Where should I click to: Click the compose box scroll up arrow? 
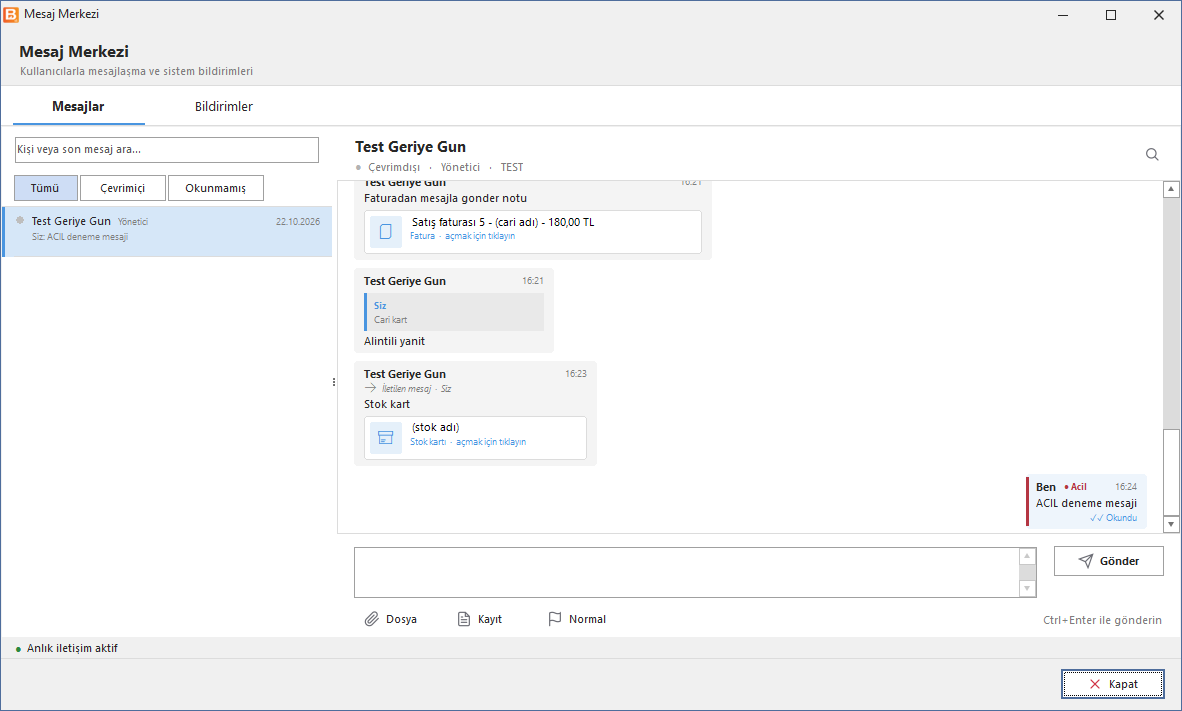coord(1027,556)
